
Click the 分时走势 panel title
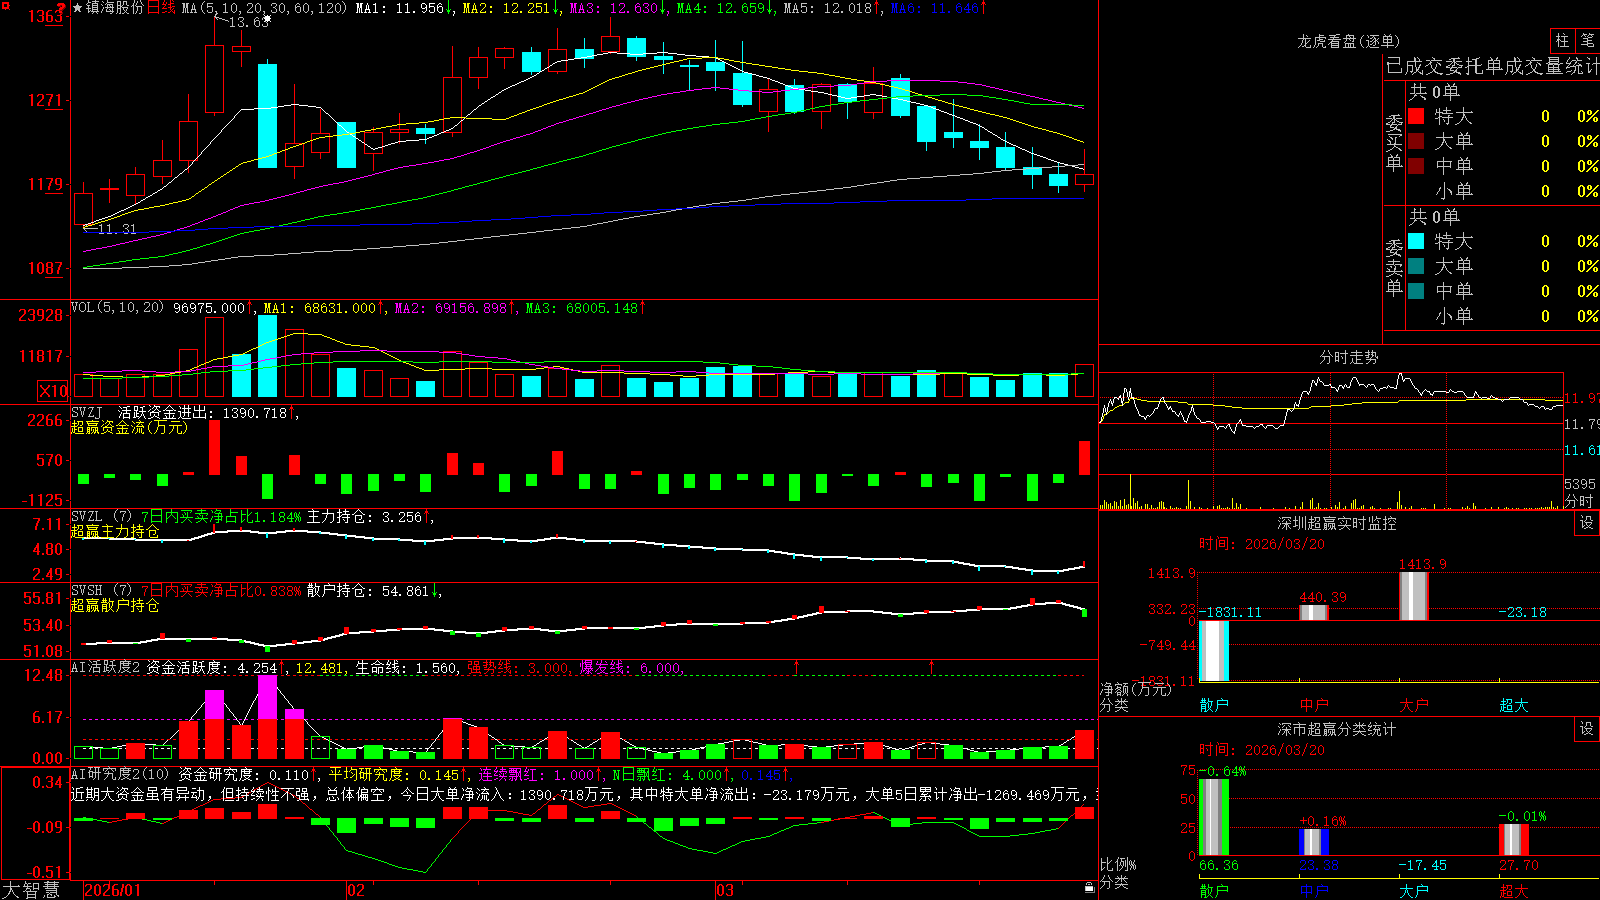pos(1348,357)
